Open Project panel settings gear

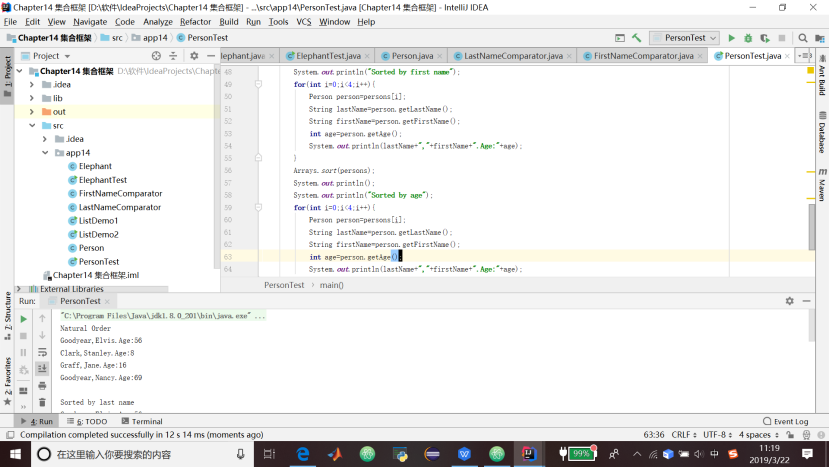(192, 56)
